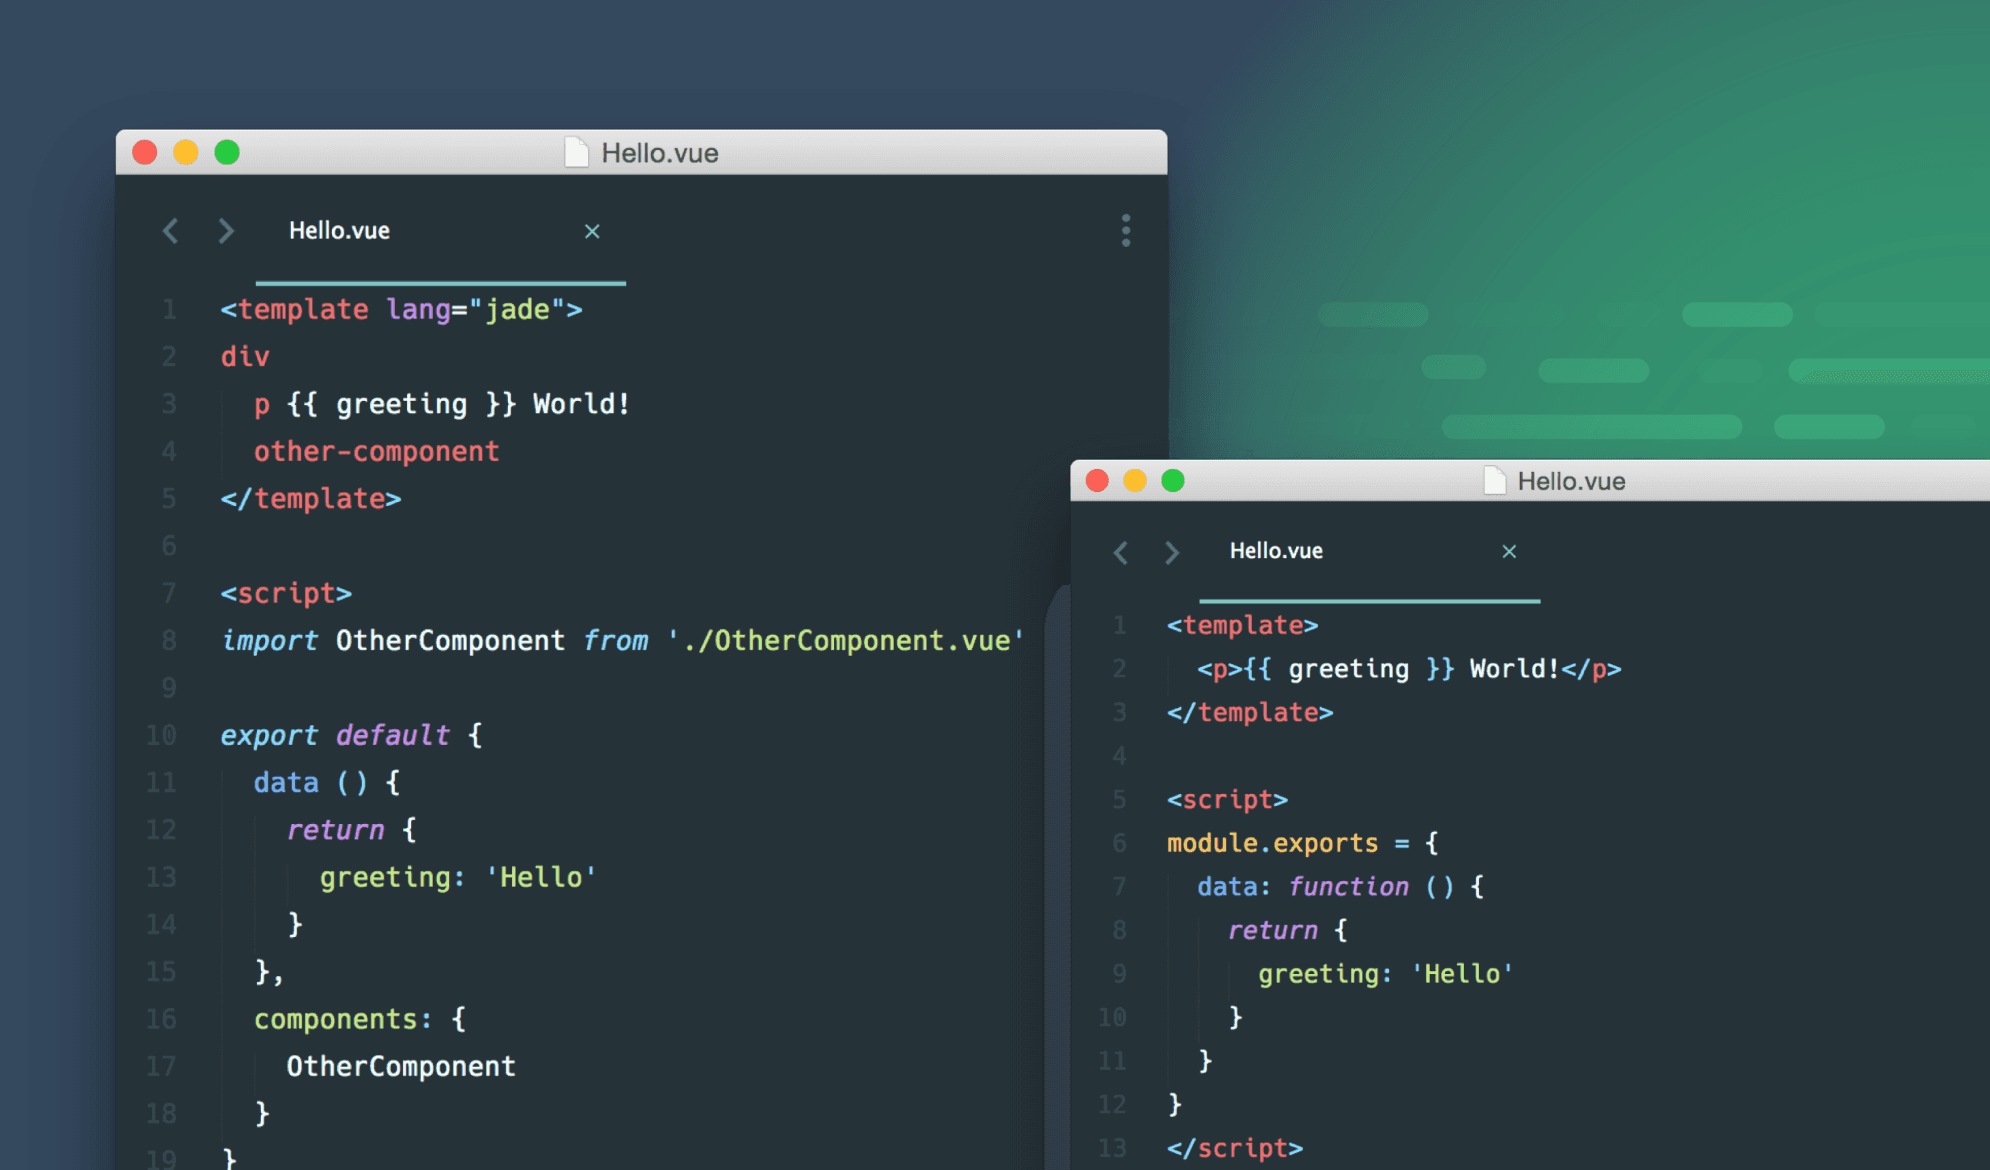Click line number 10 in left editor gutter
This screenshot has height=1170, width=1990.
161,736
